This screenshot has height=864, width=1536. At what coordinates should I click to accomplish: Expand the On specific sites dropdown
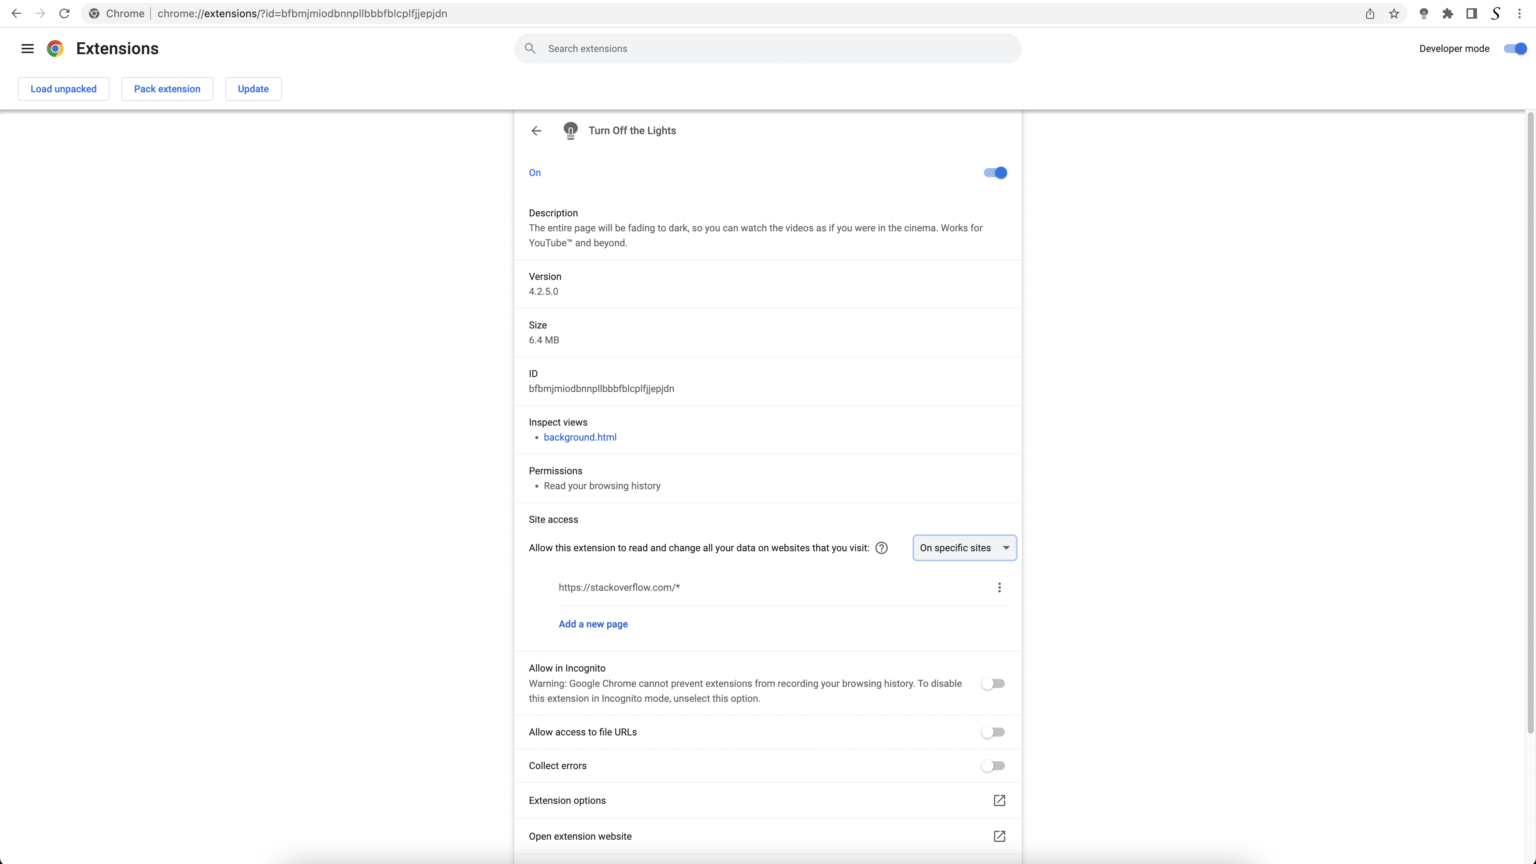click(963, 547)
